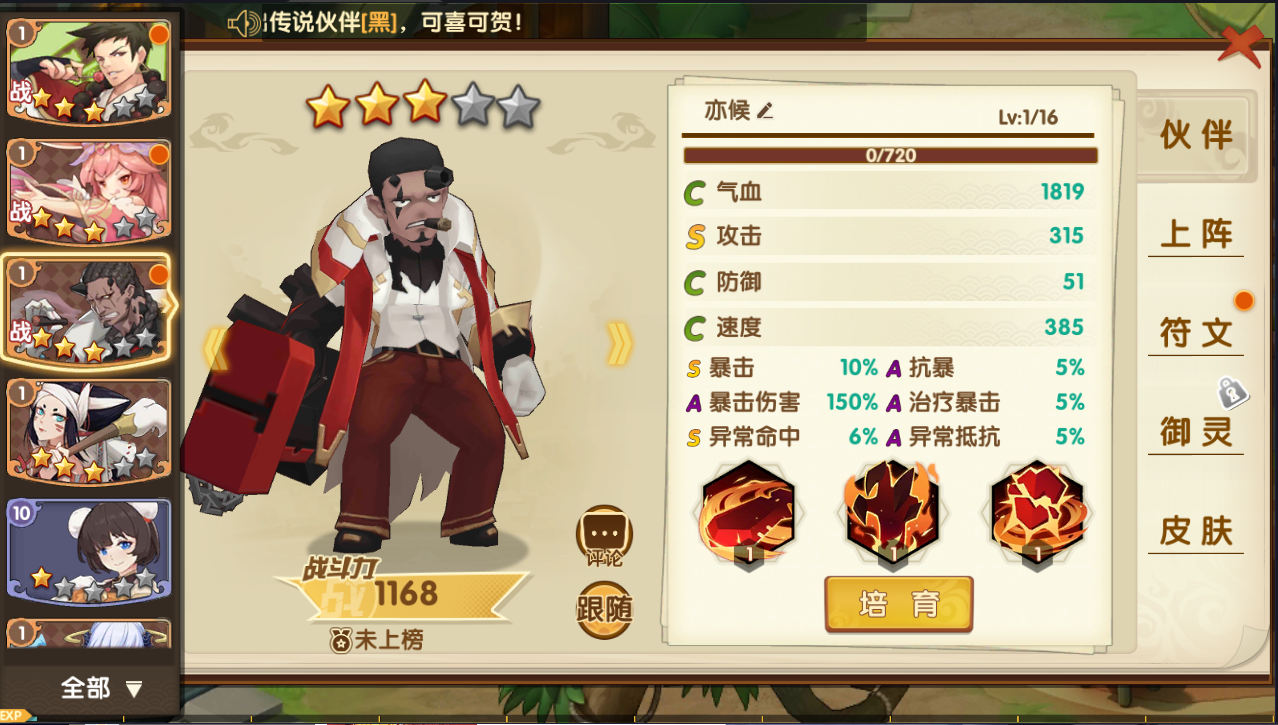Show next partner with right chevron arrow

point(620,344)
